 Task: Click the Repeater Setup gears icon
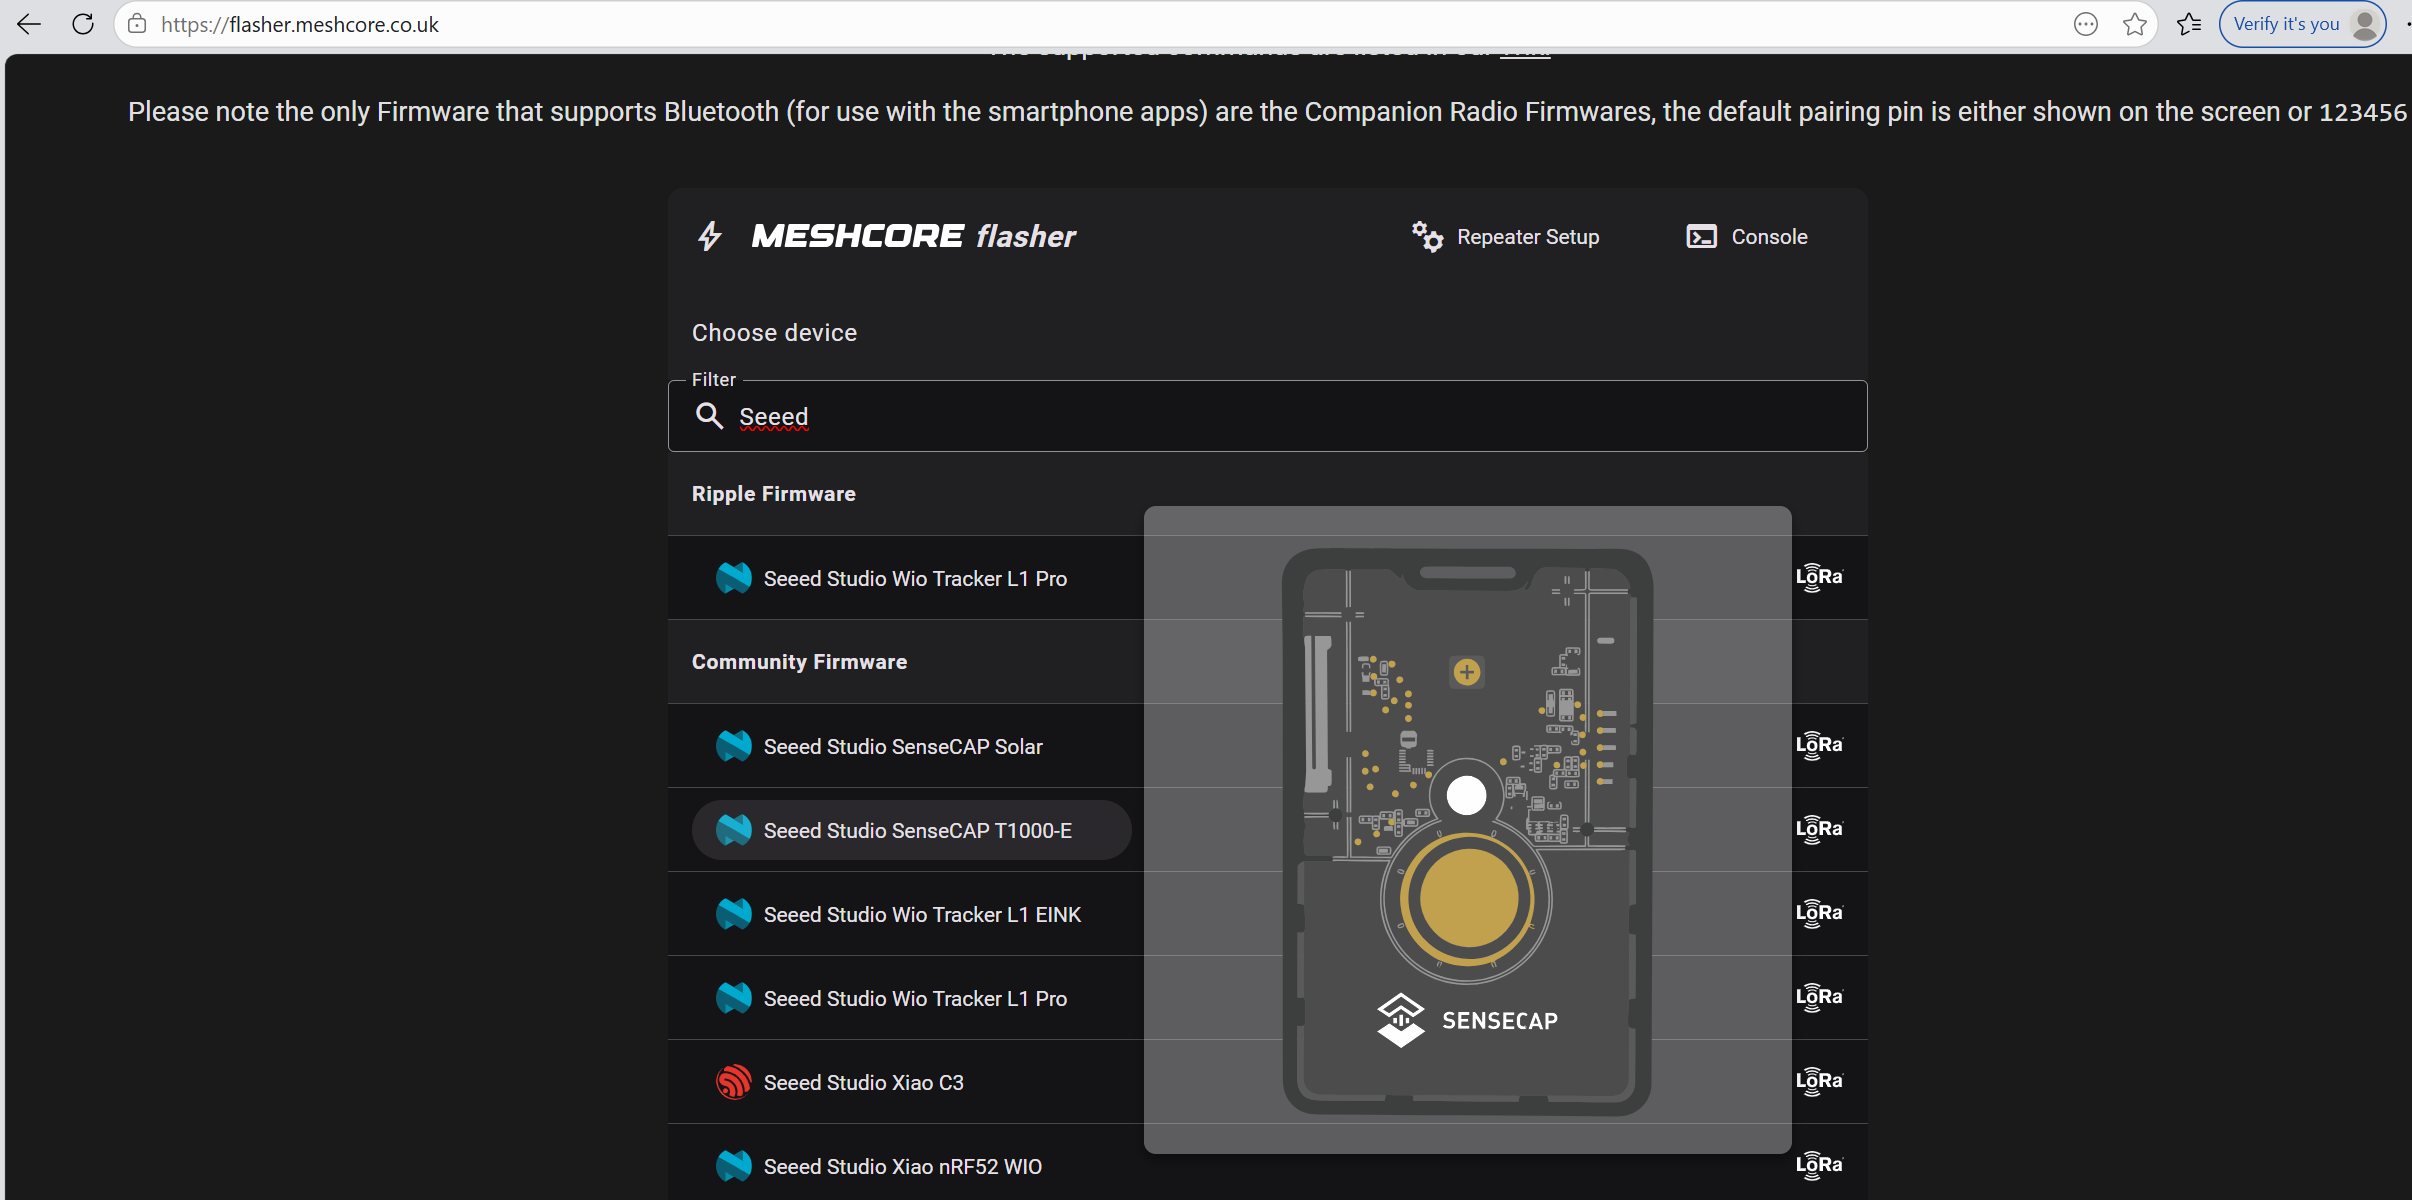point(1427,237)
